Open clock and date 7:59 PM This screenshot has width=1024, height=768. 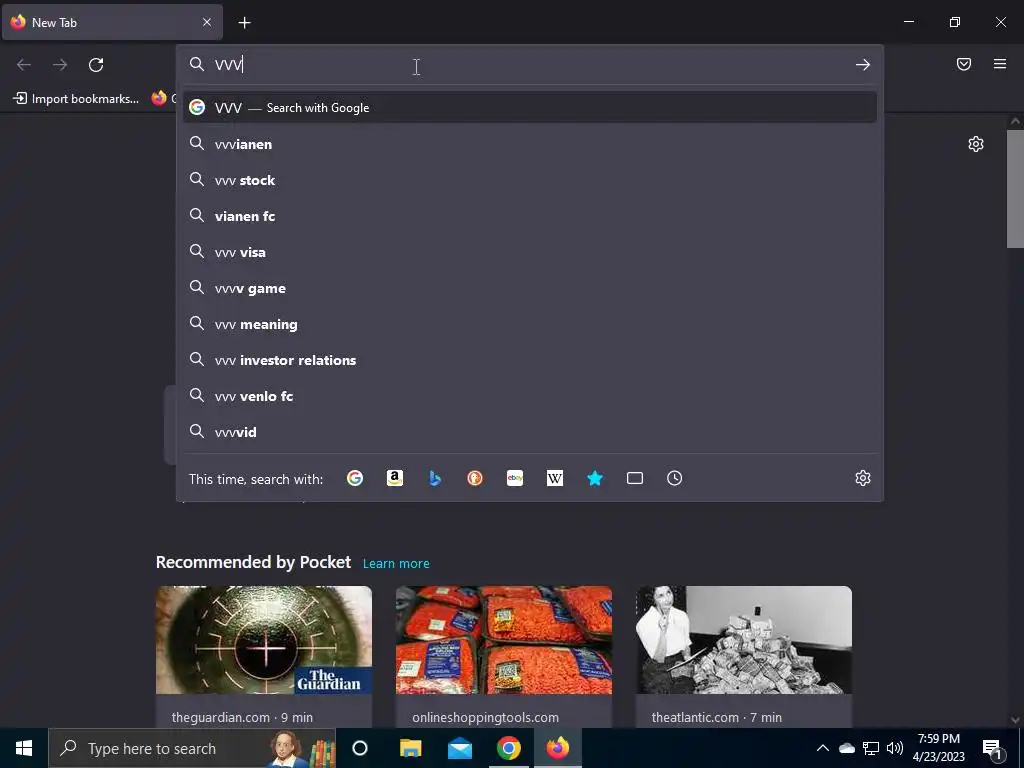[x=938, y=748]
